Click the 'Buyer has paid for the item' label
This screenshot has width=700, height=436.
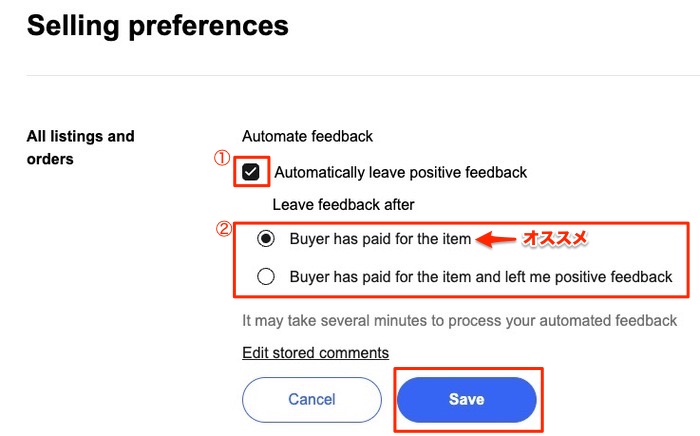click(380, 239)
